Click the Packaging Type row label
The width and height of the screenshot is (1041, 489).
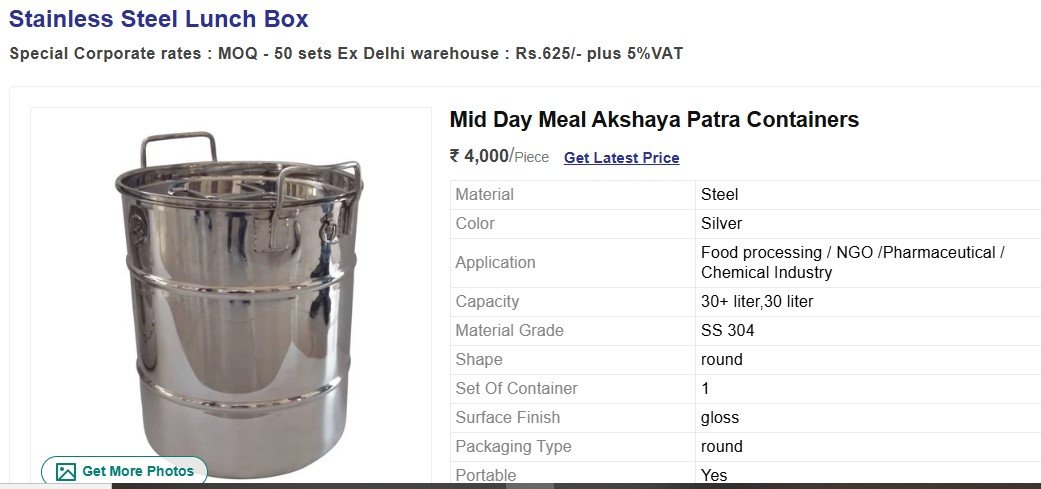click(513, 447)
